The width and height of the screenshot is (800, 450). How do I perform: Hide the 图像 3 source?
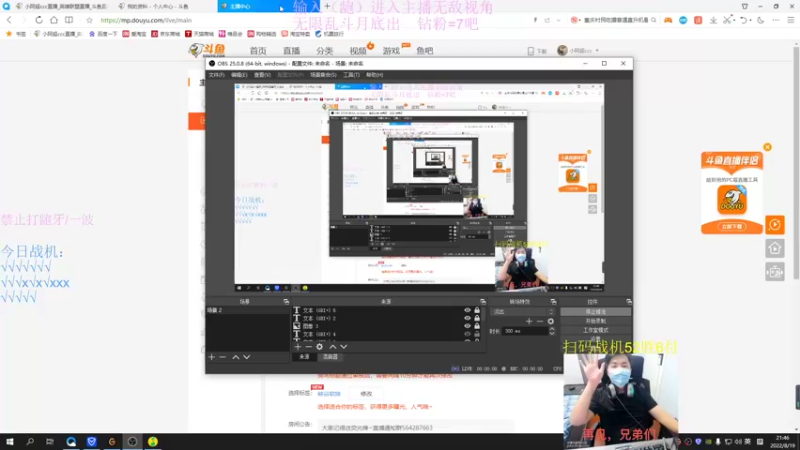click(467, 326)
